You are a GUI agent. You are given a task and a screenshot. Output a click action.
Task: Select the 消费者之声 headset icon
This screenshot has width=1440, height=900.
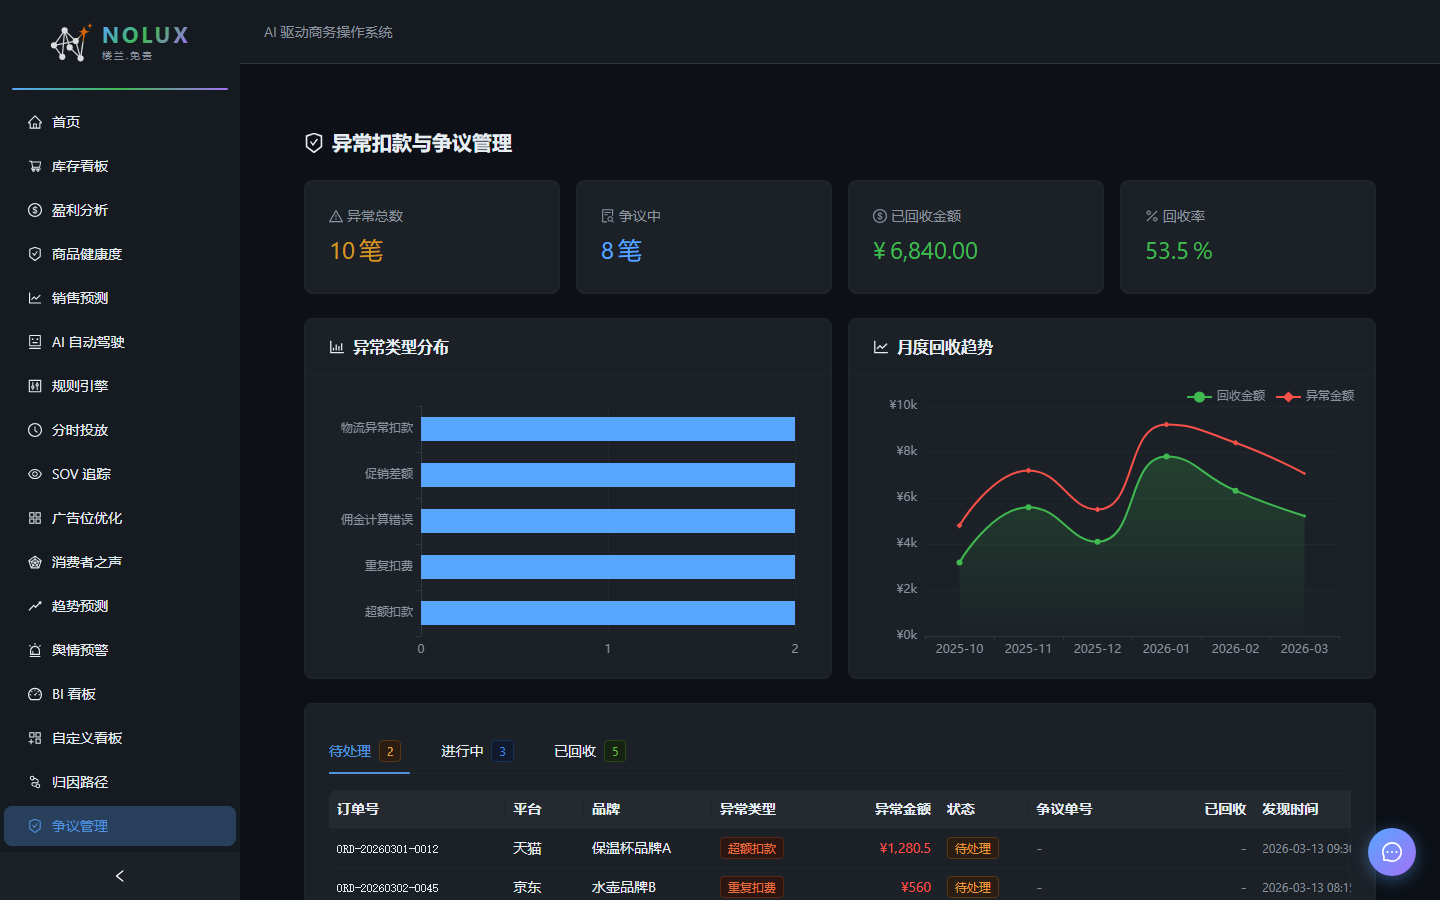(35, 562)
